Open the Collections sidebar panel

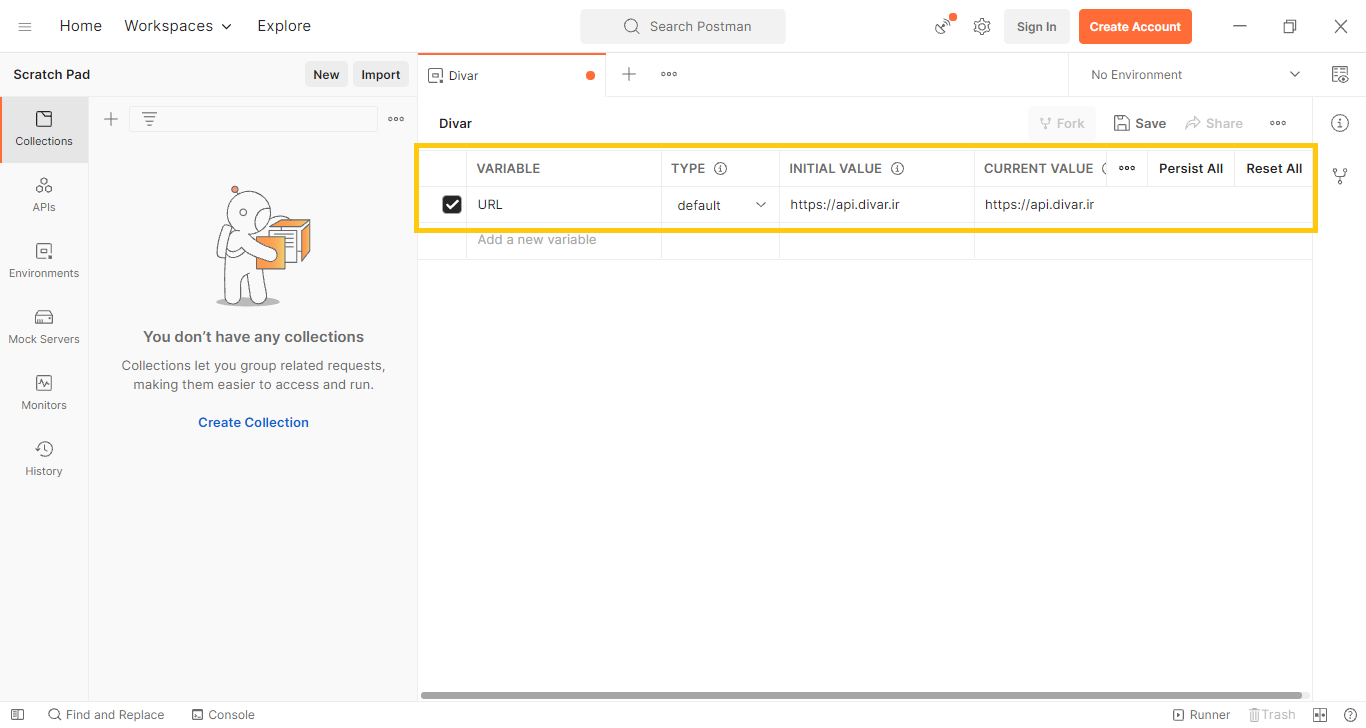click(x=44, y=130)
